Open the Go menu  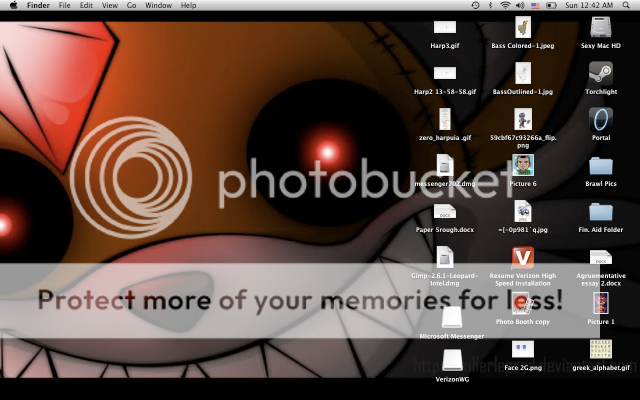pos(131,5)
